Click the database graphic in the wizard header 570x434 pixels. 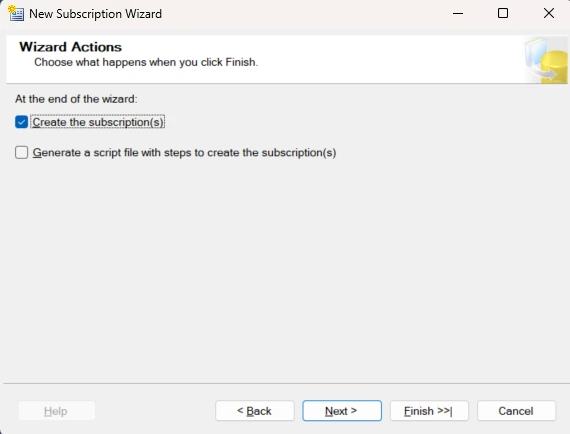[546, 60]
